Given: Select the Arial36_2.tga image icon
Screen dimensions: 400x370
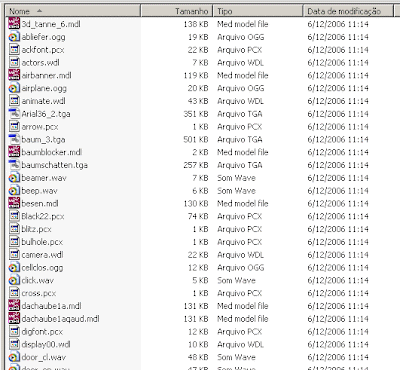Looking at the screenshot, I should pos(14,114).
